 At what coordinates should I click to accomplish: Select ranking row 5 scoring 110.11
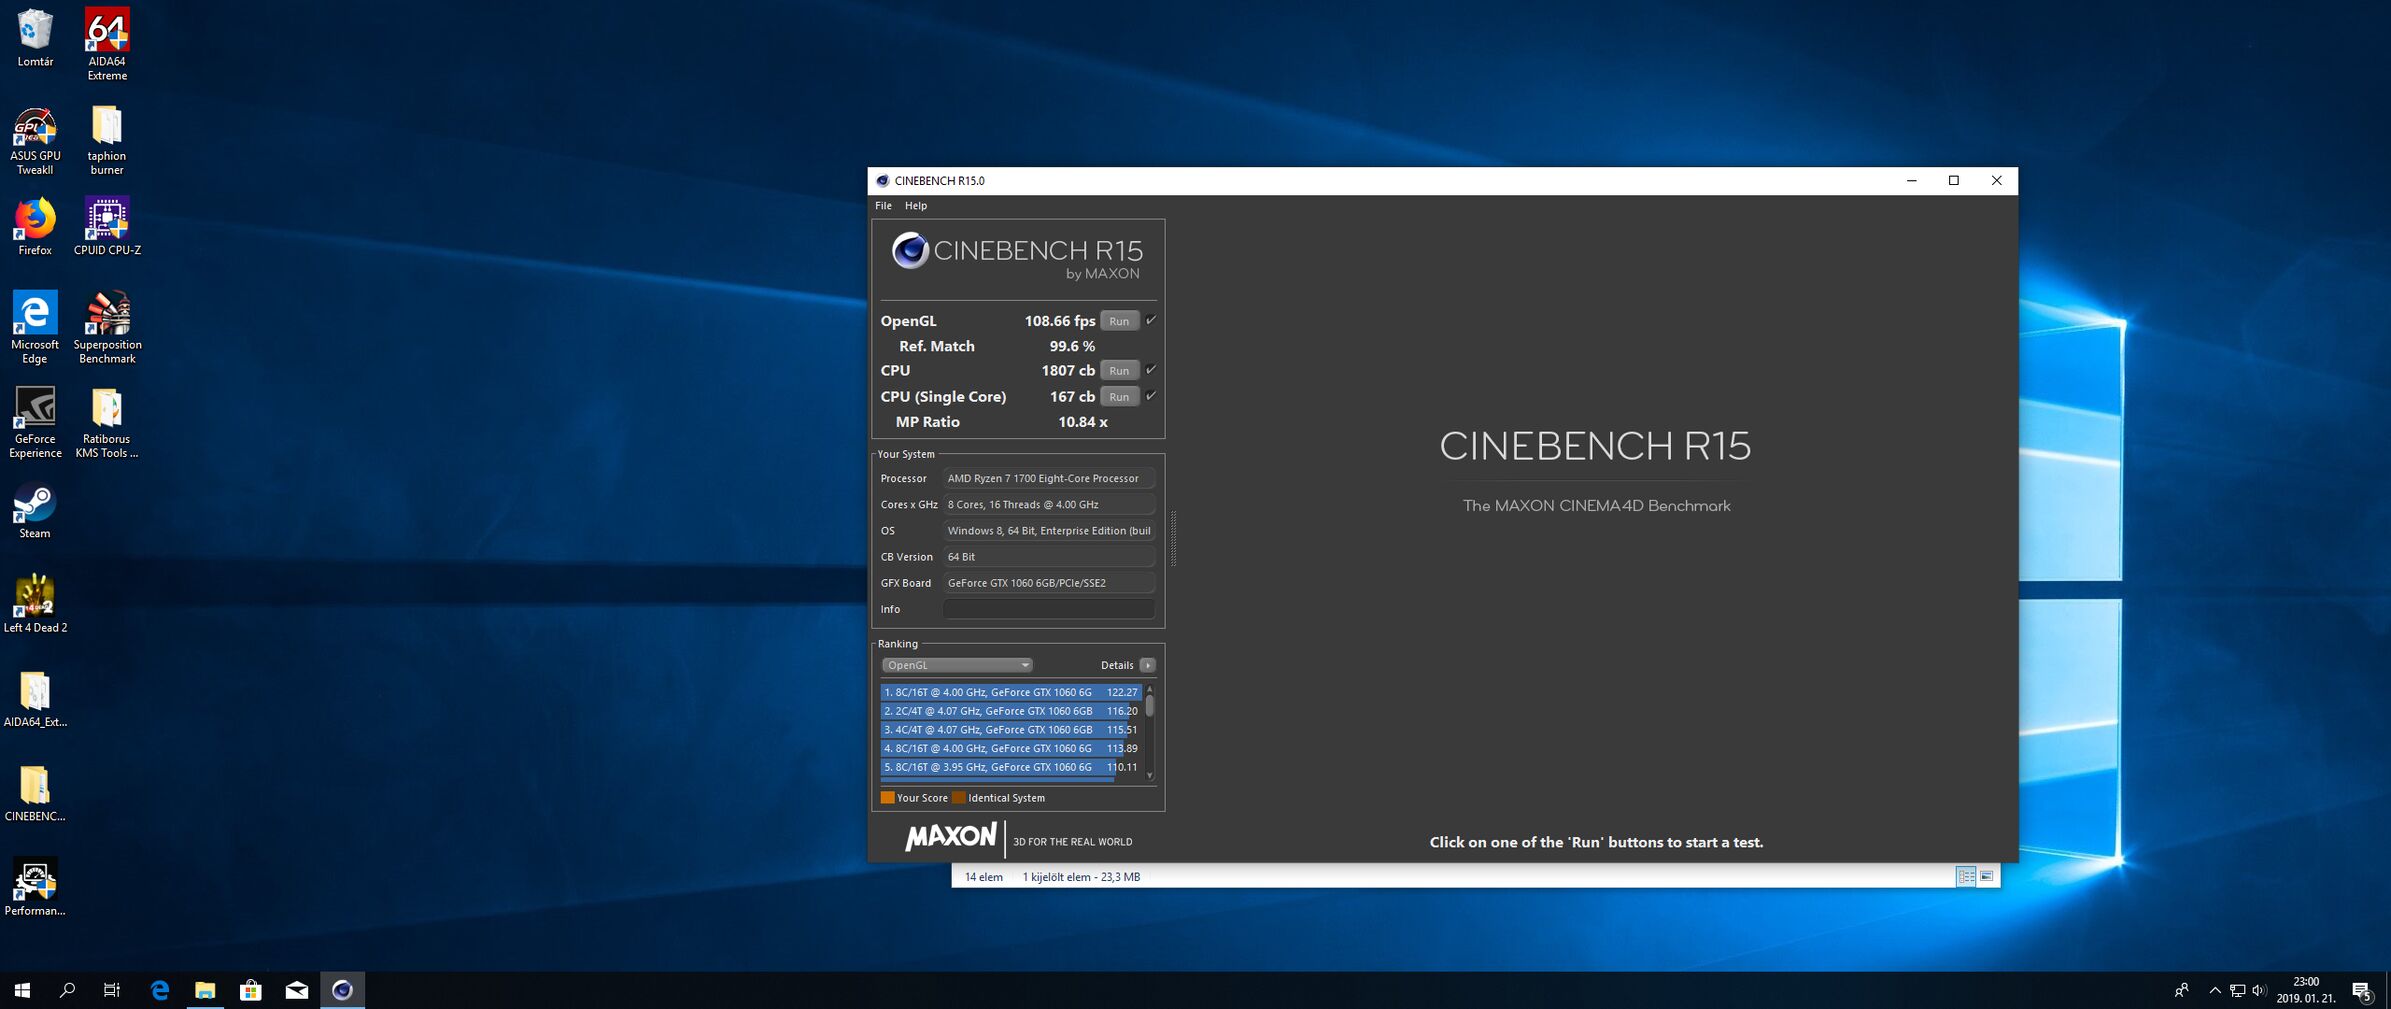(1011, 767)
